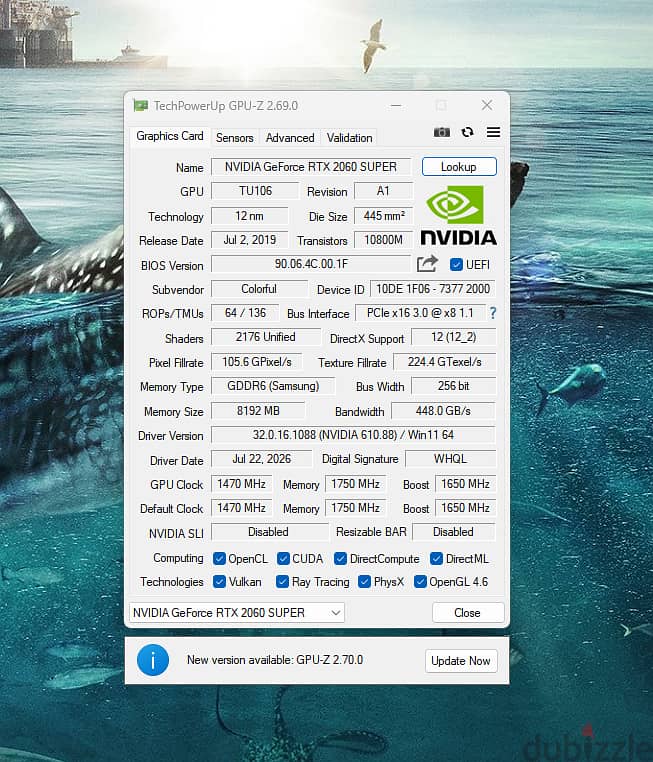653x762 pixels.
Task: Click the Release Date field Jul 2, 2019
Action: tap(250, 240)
